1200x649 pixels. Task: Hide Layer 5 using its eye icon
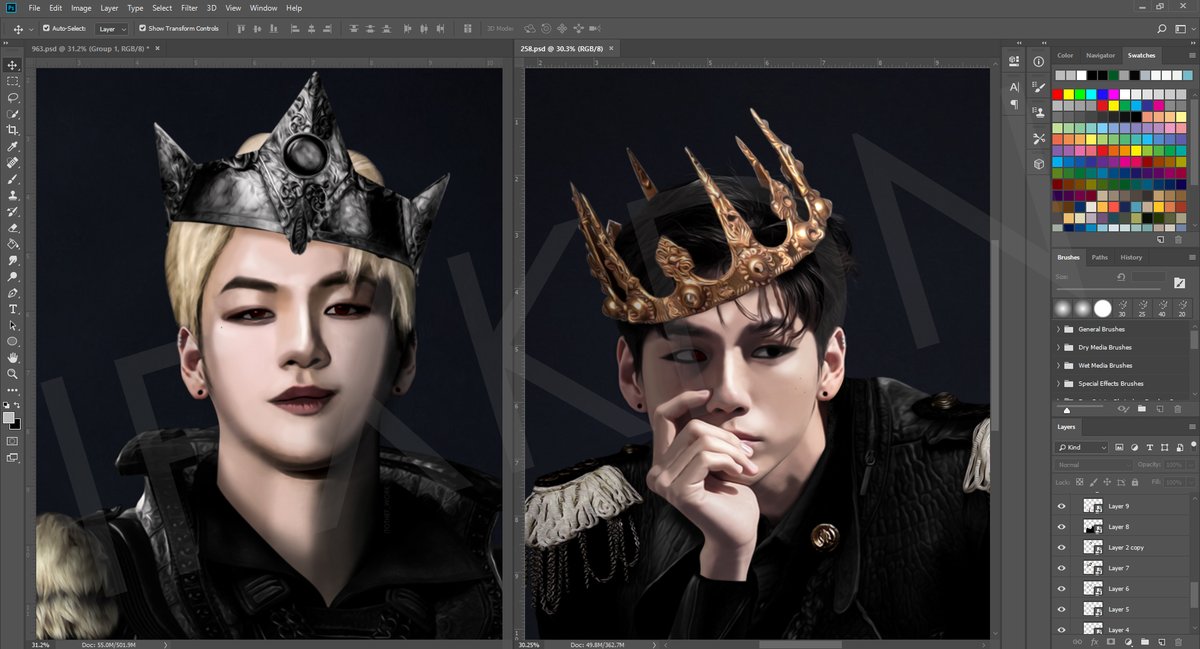tap(1062, 608)
